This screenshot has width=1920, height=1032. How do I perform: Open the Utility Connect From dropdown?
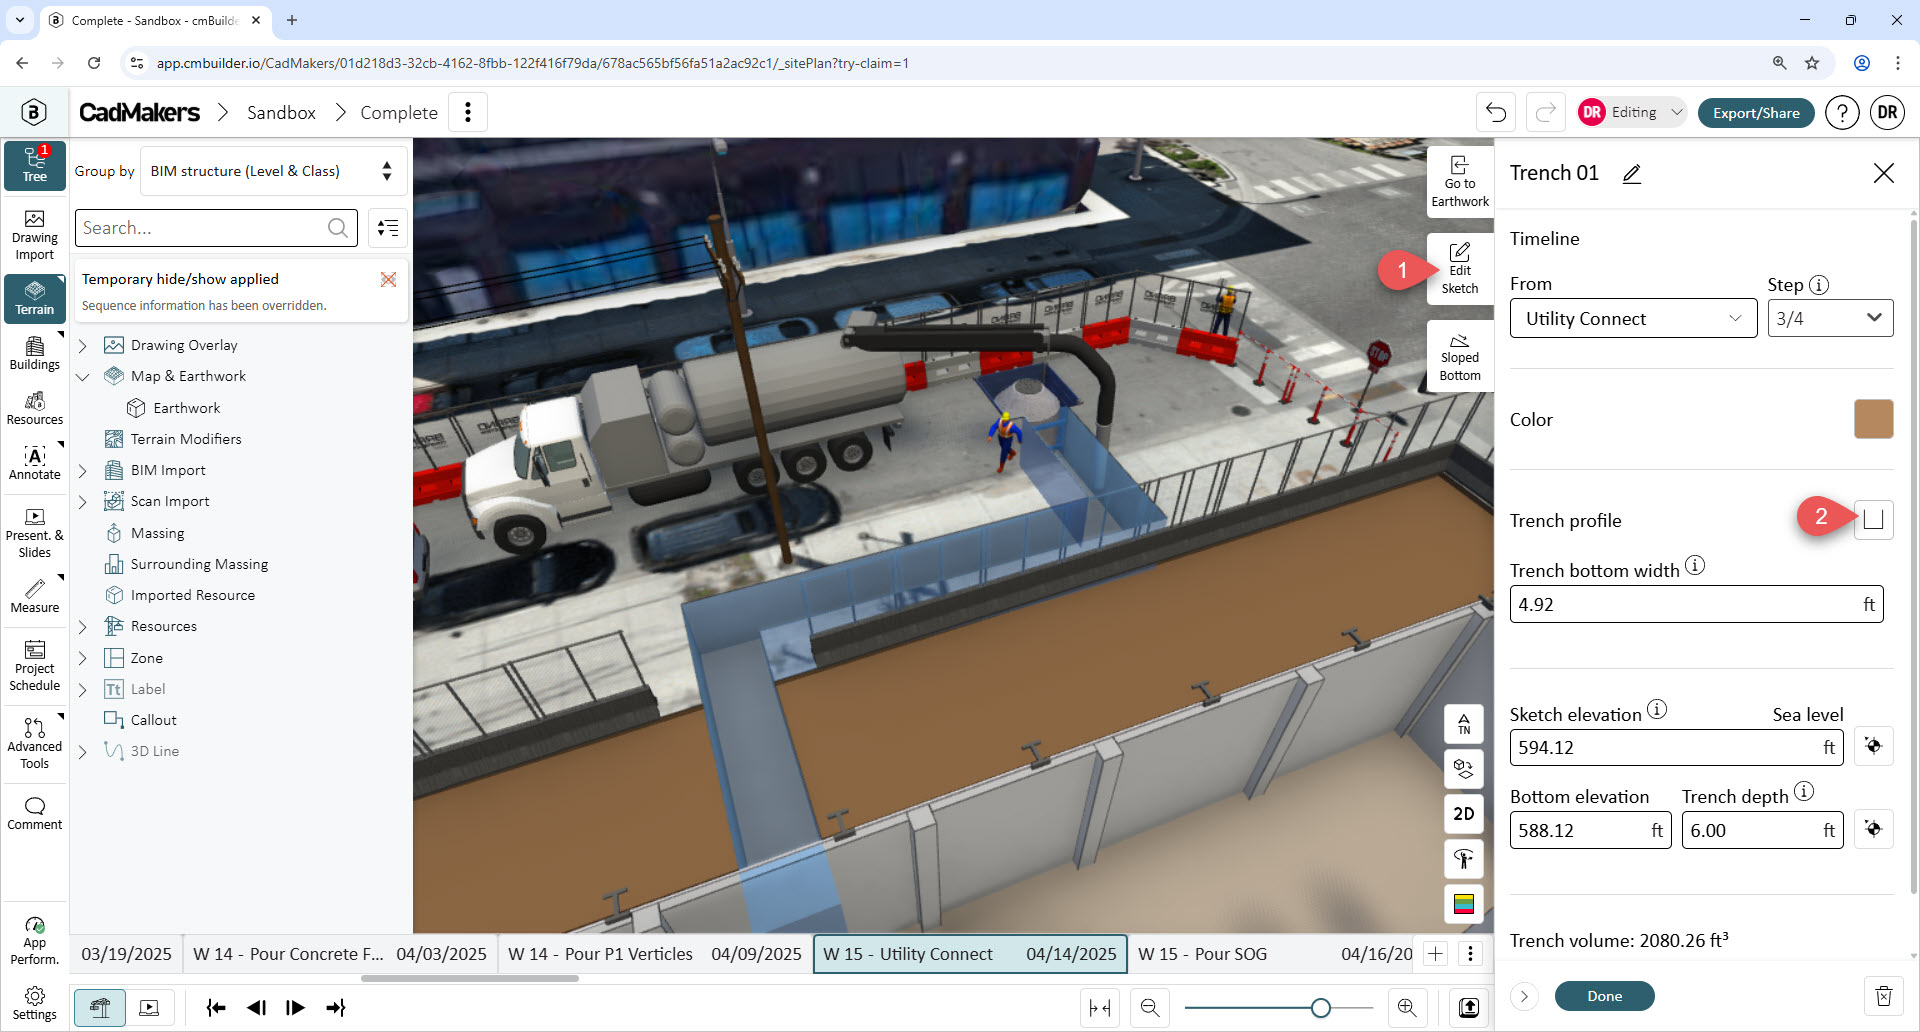point(1633,318)
